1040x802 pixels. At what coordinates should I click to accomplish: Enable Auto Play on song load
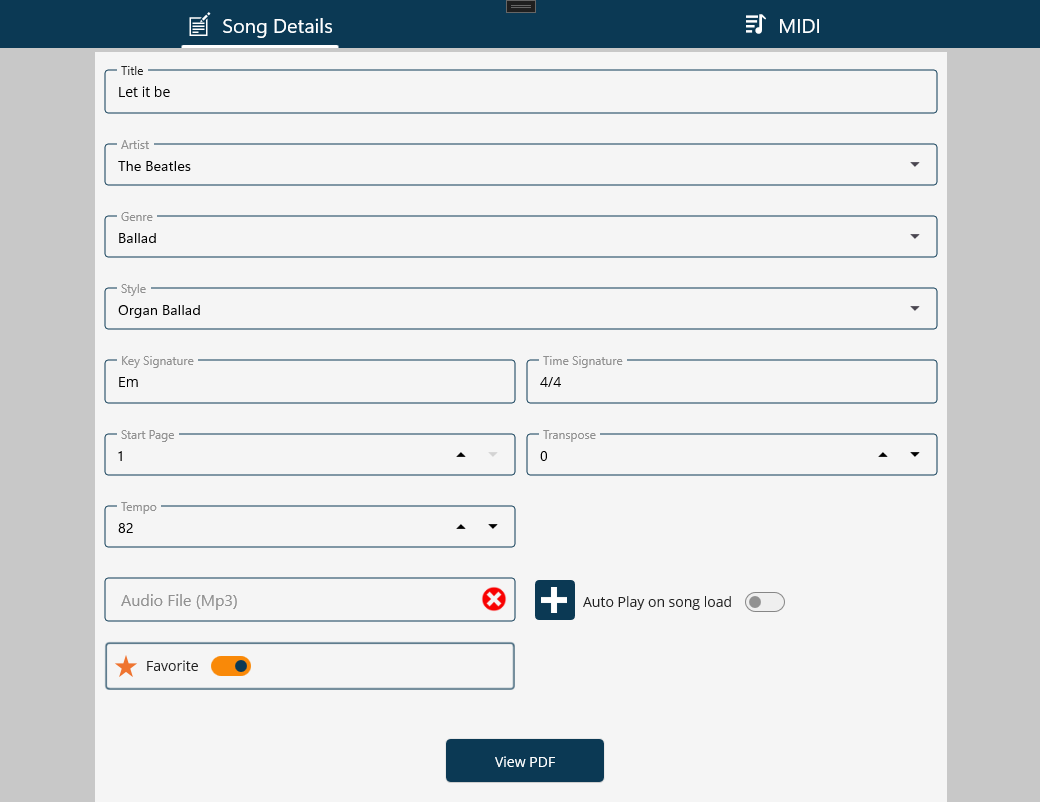(765, 602)
